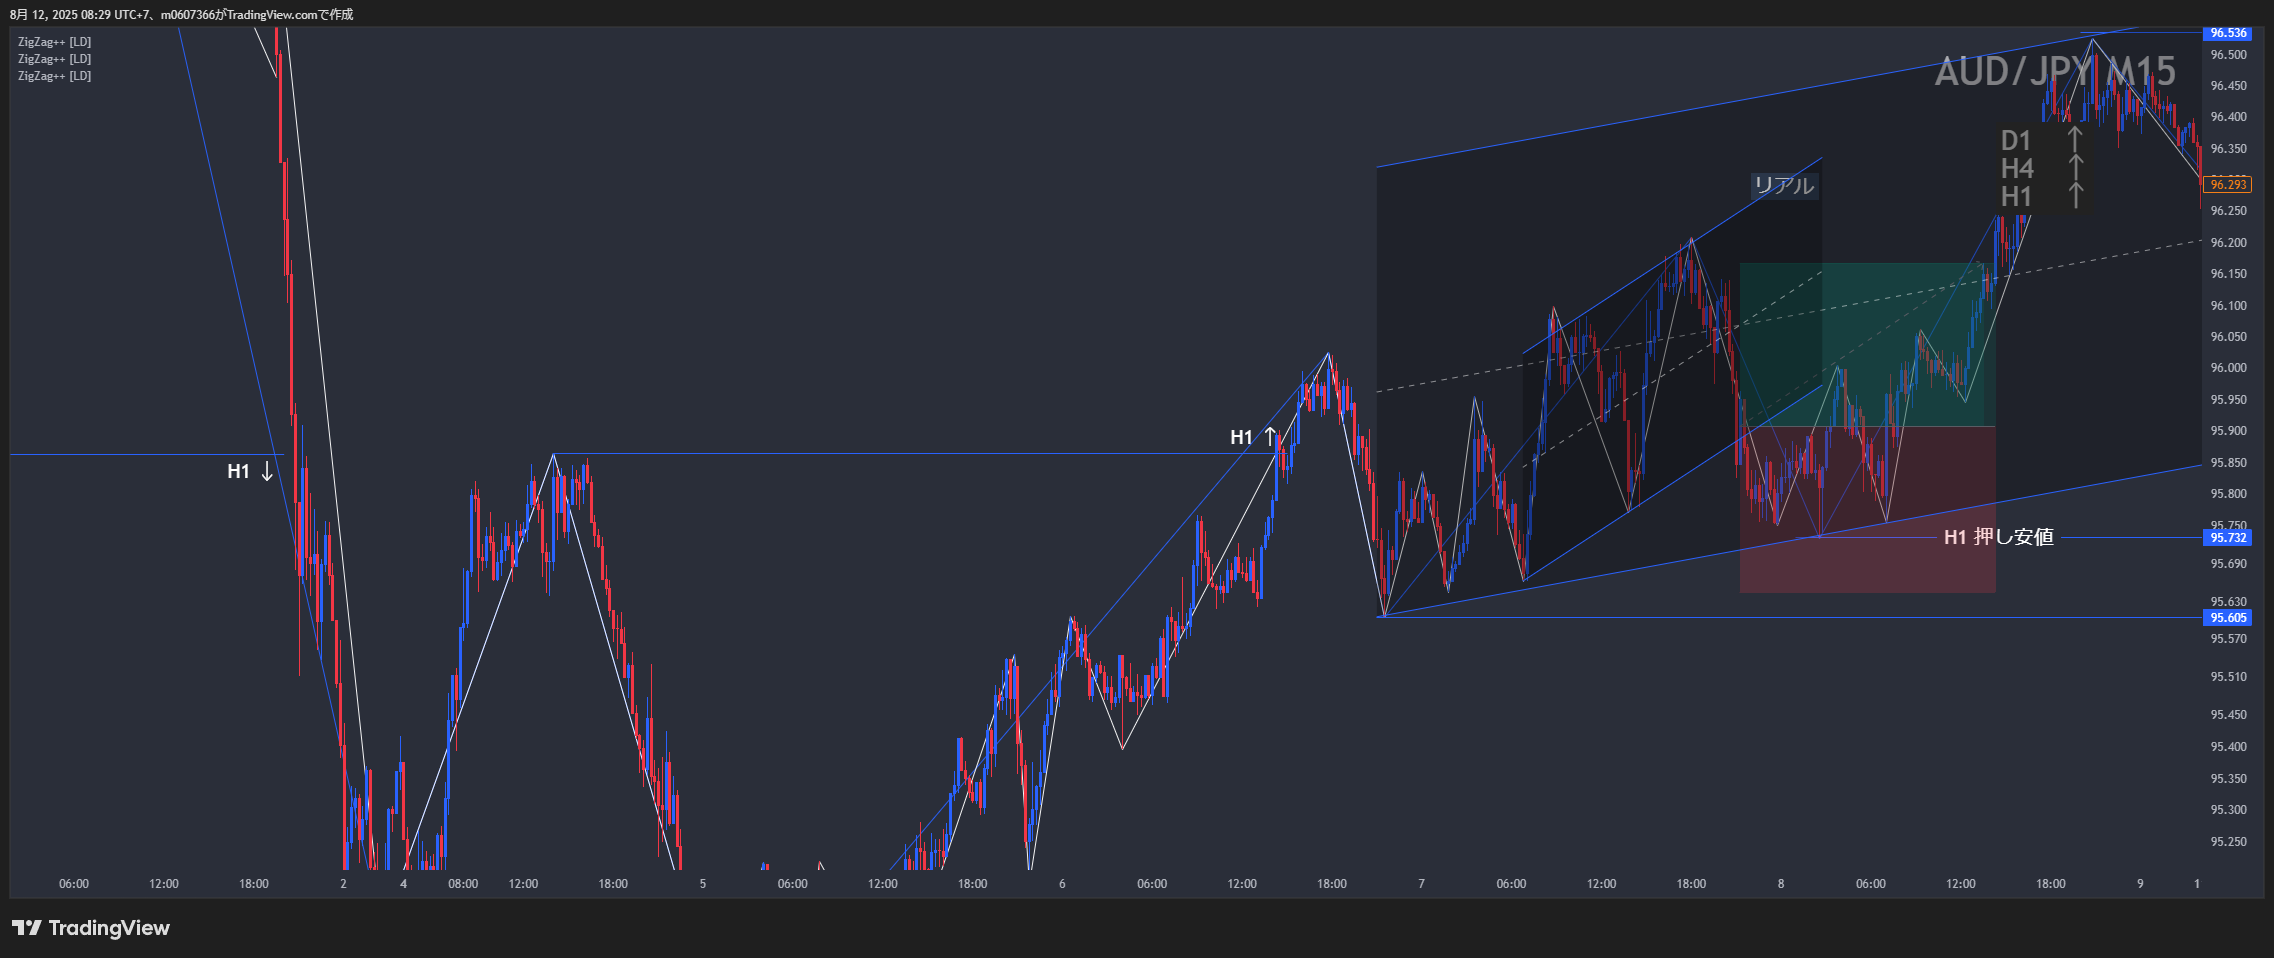
Task: Click the 96.350 price axis value
Action: (2228, 149)
